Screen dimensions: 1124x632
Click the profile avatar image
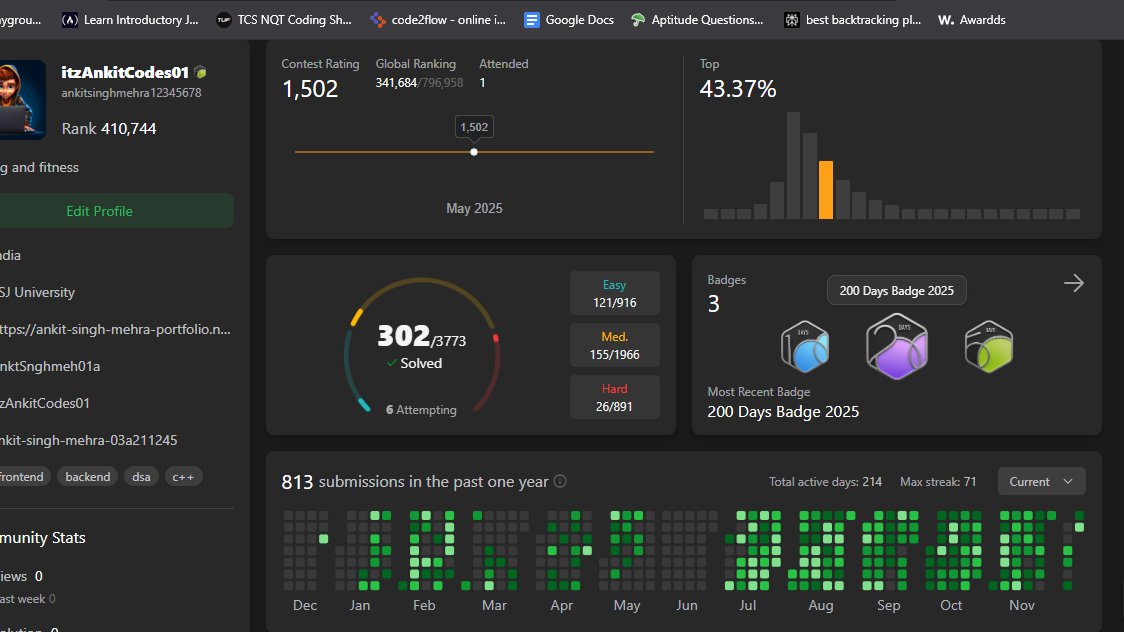pyautogui.click(x=24, y=100)
